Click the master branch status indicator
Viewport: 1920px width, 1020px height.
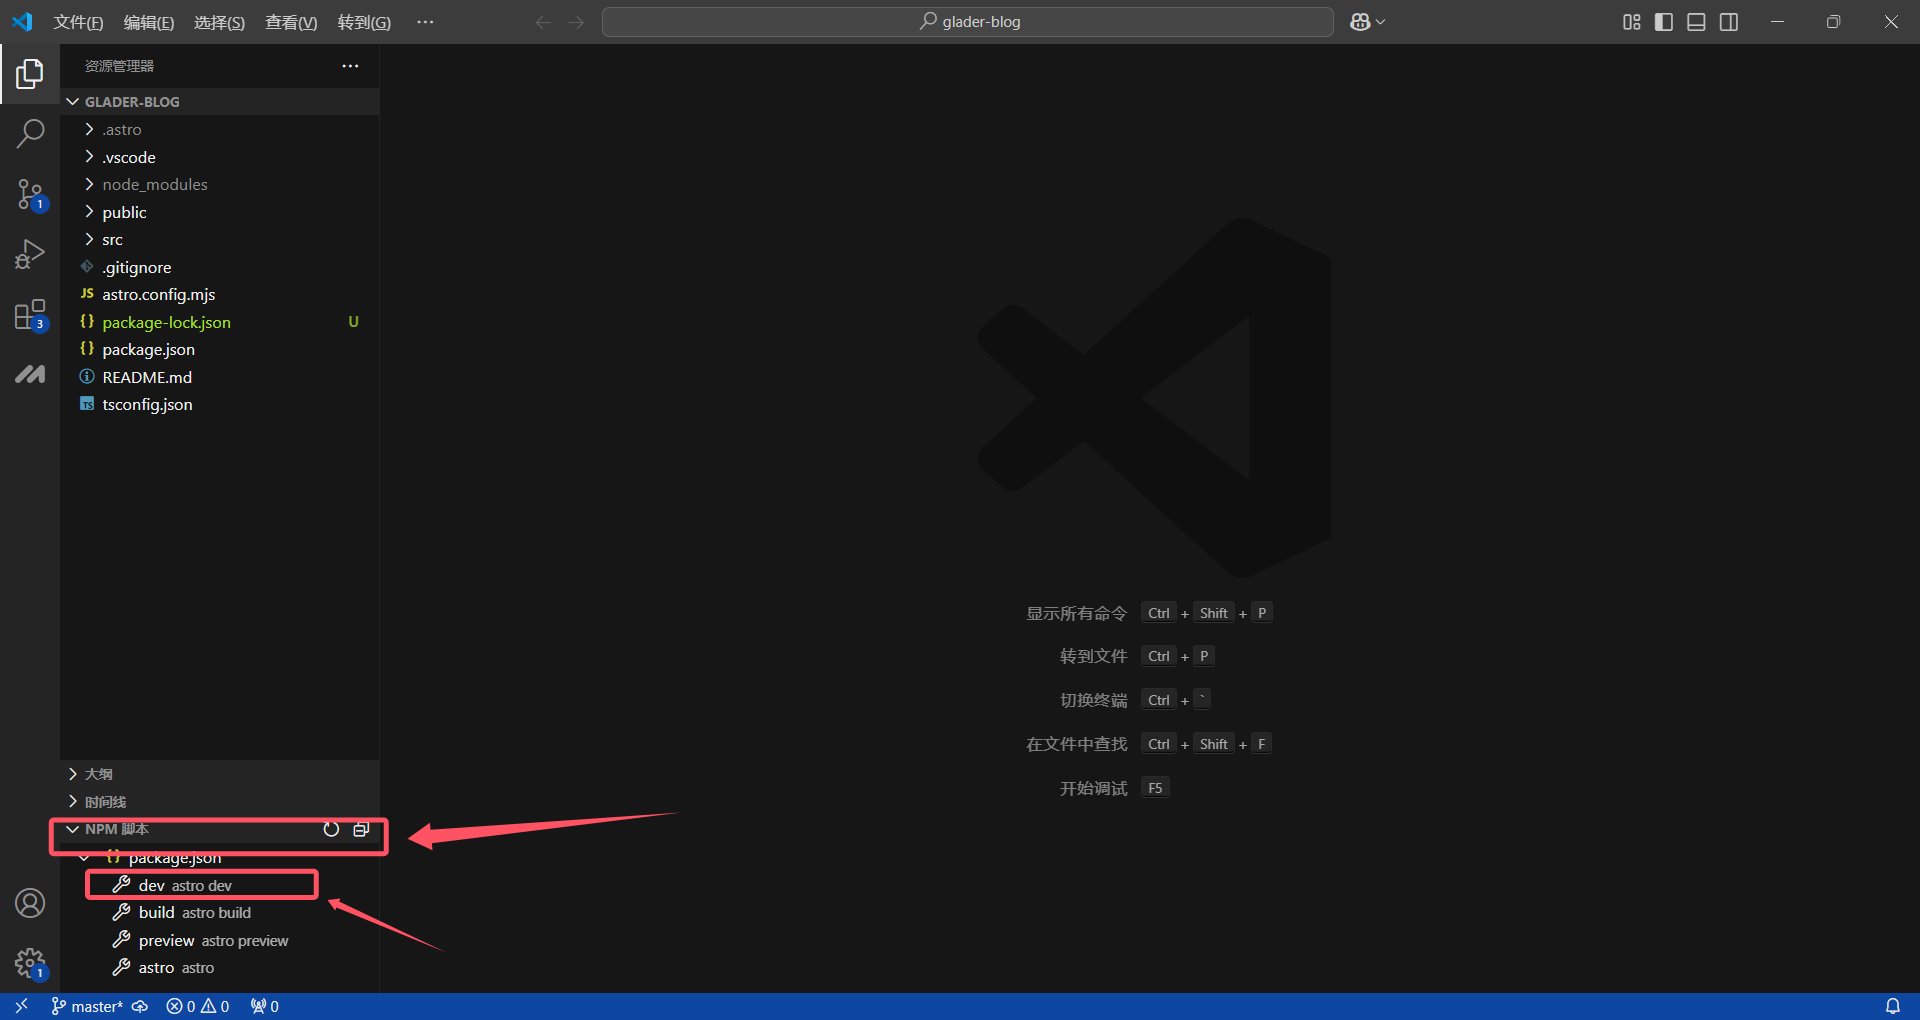[x=88, y=1006]
